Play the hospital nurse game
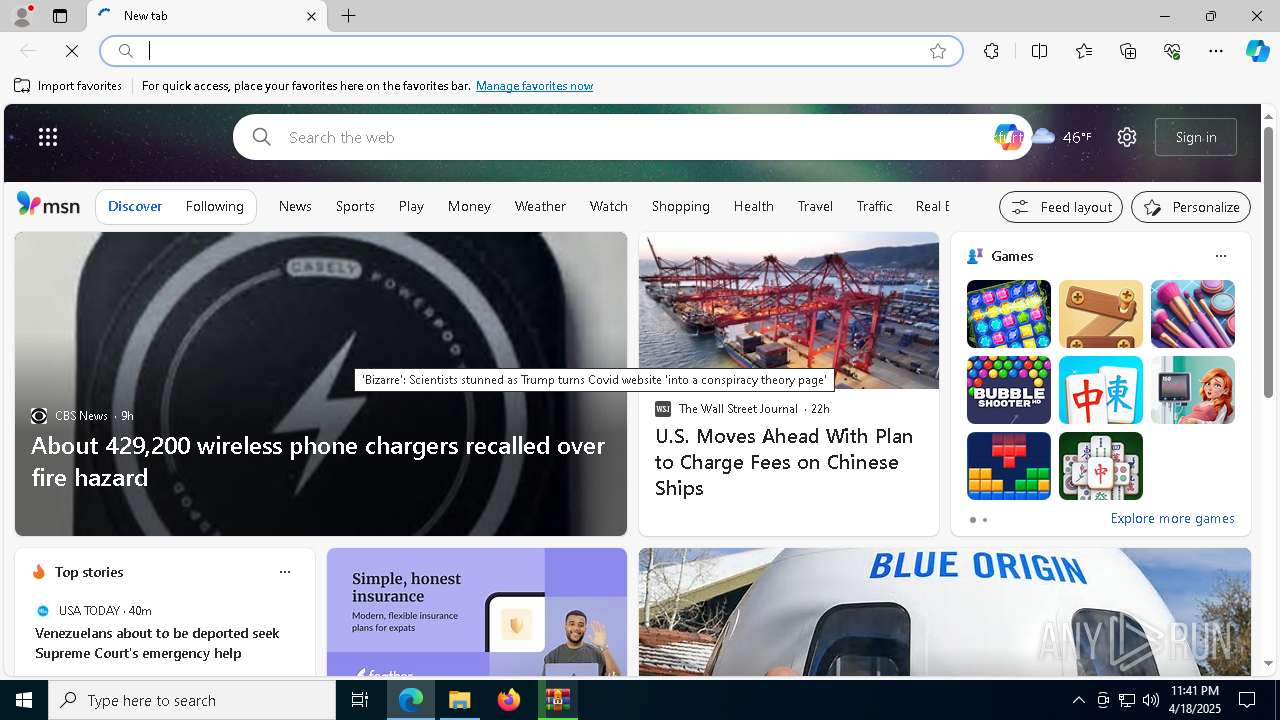This screenshot has height=720, width=1280. pos(1193,390)
